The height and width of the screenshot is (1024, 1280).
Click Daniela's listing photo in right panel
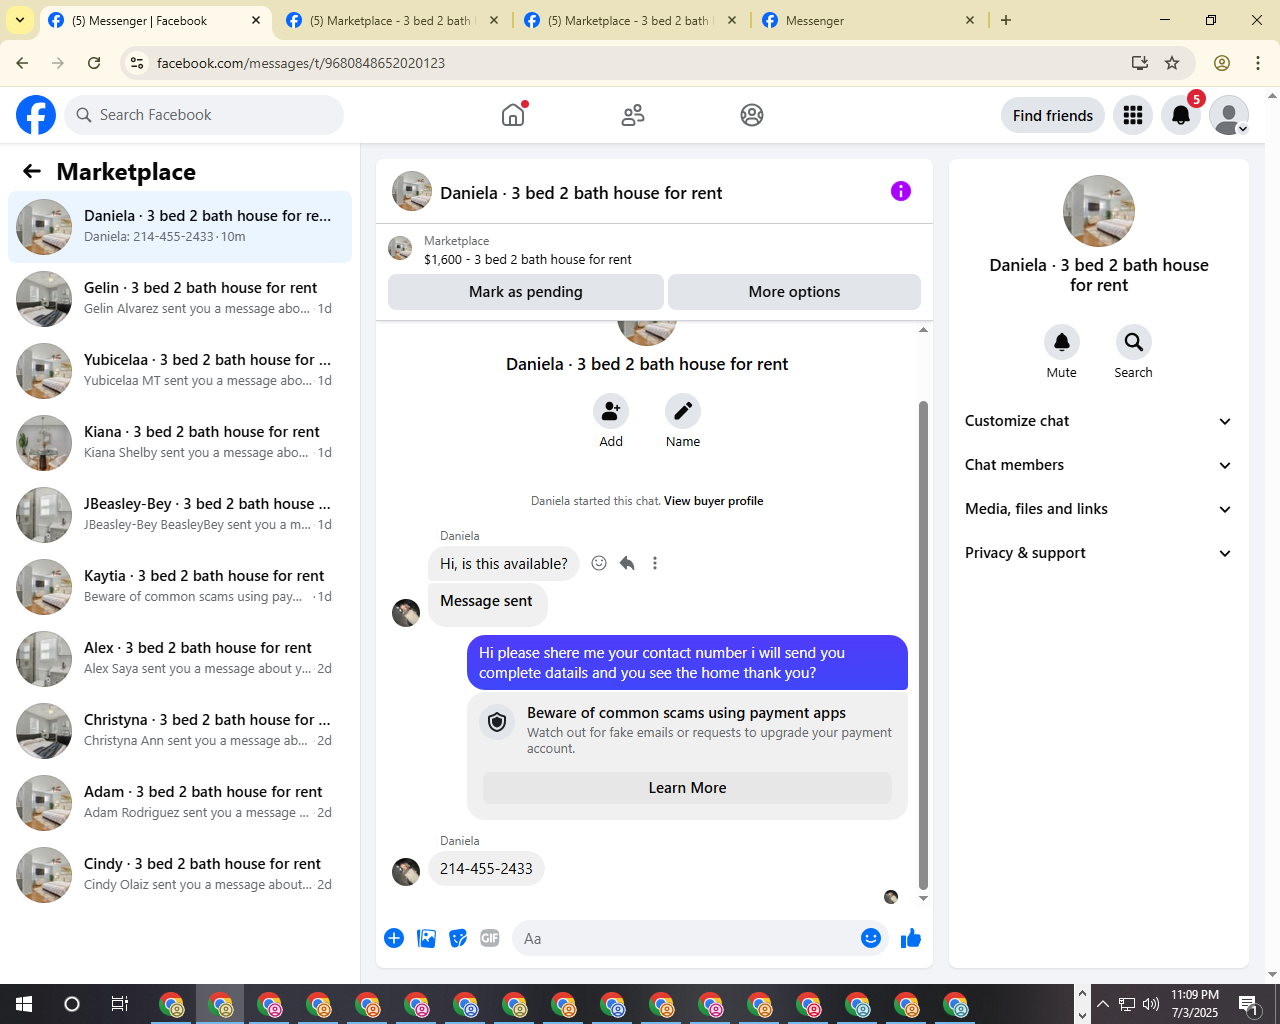click(1099, 211)
